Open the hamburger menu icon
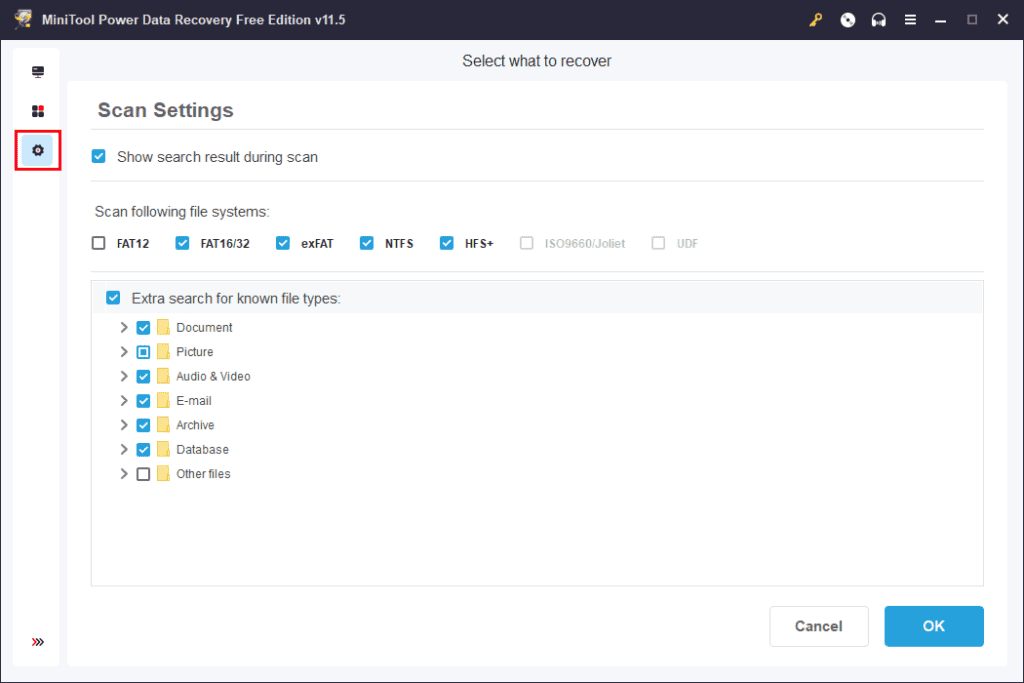Image resolution: width=1024 pixels, height=683 pixels. click(x=910, y=20)
